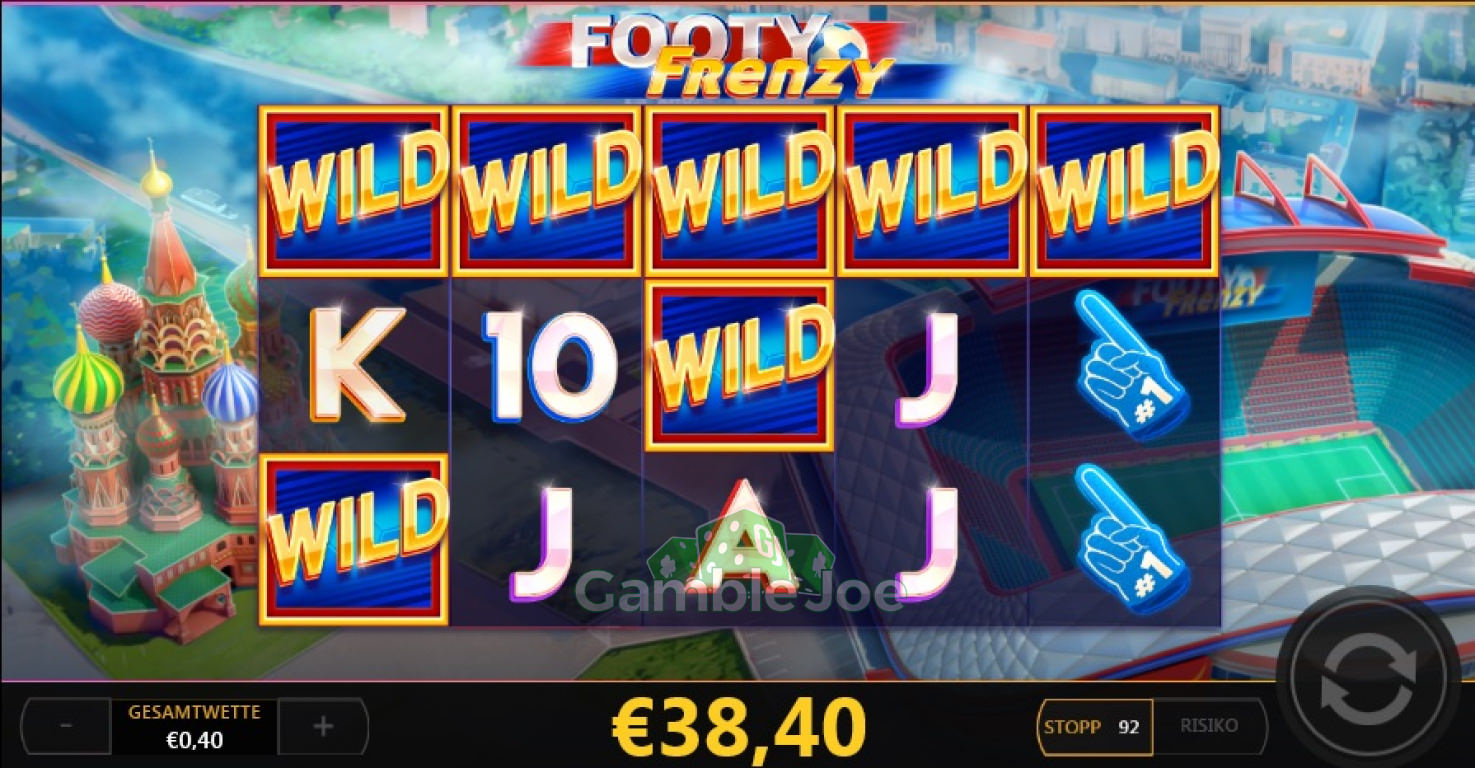Screen dimensions: 1475x768
Task: Click the lower foam finger #1 symbol
Action: [1129, 538]
